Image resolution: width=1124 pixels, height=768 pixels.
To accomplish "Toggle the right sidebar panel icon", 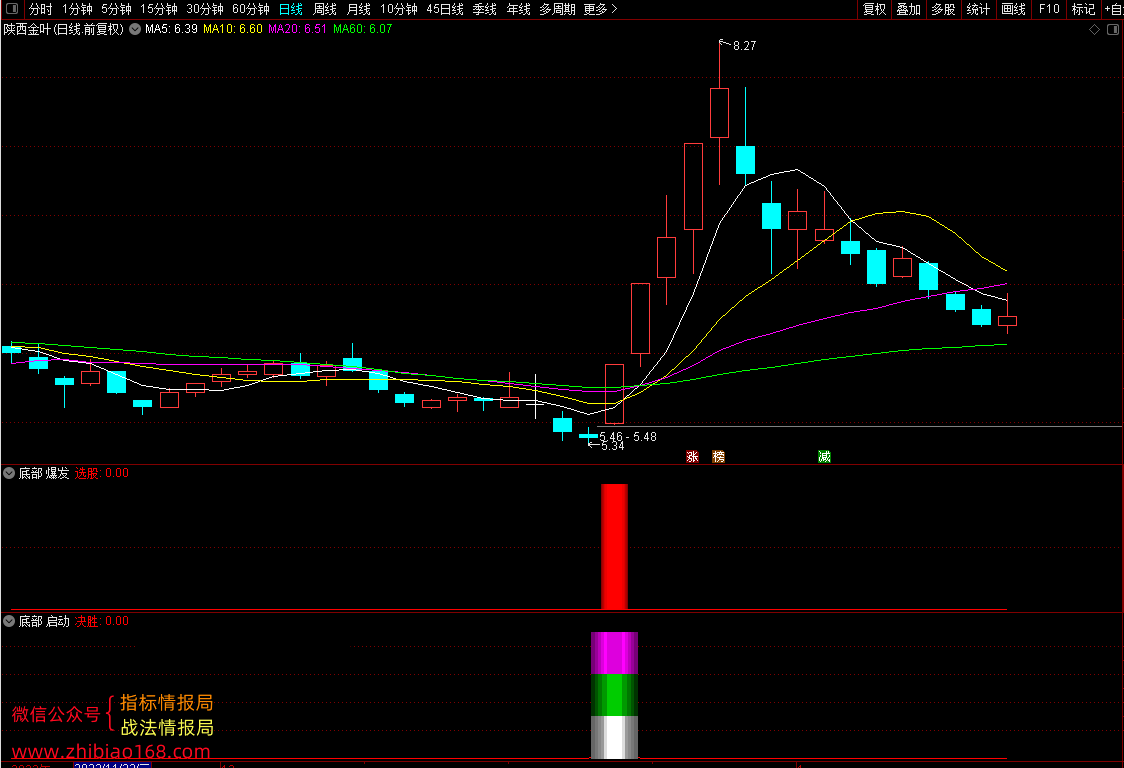I will 1113,29.
